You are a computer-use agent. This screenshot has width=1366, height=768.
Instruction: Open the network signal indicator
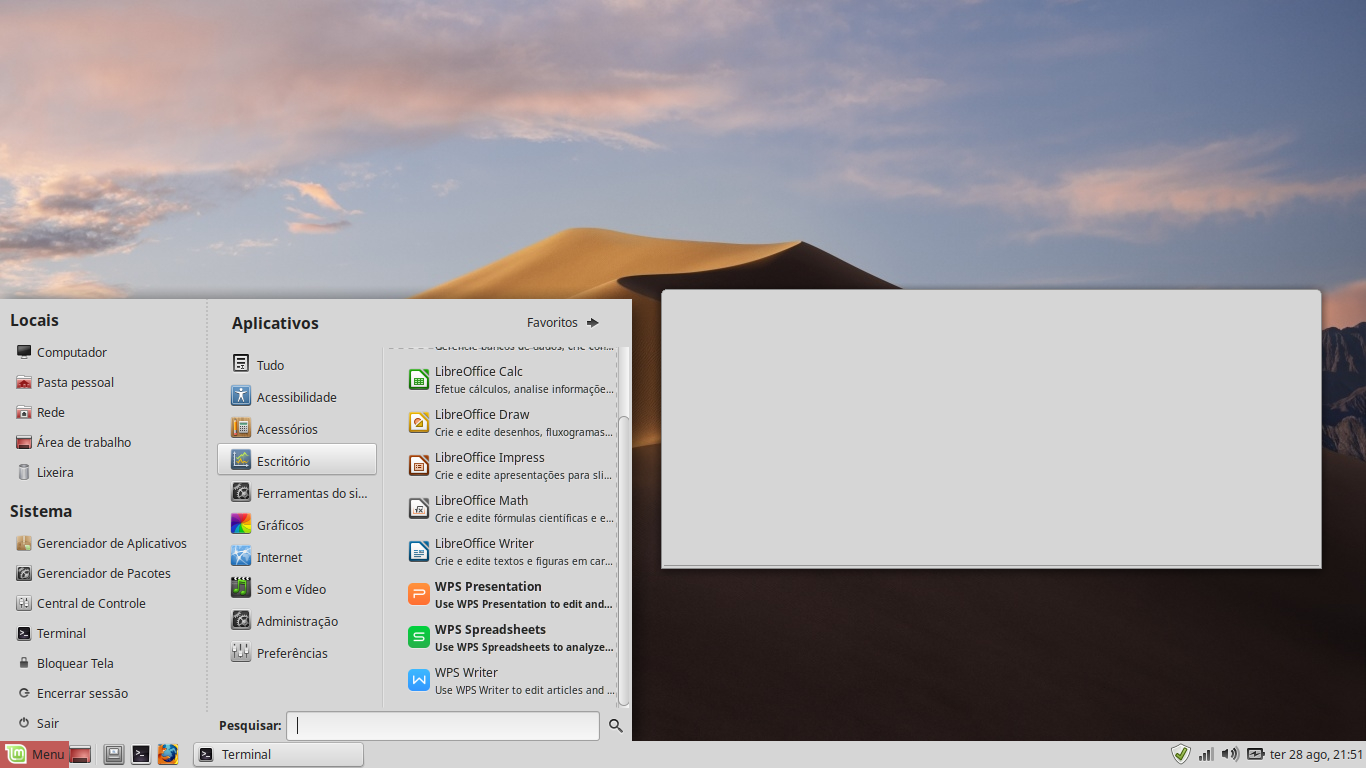[x=1206, y=754]
